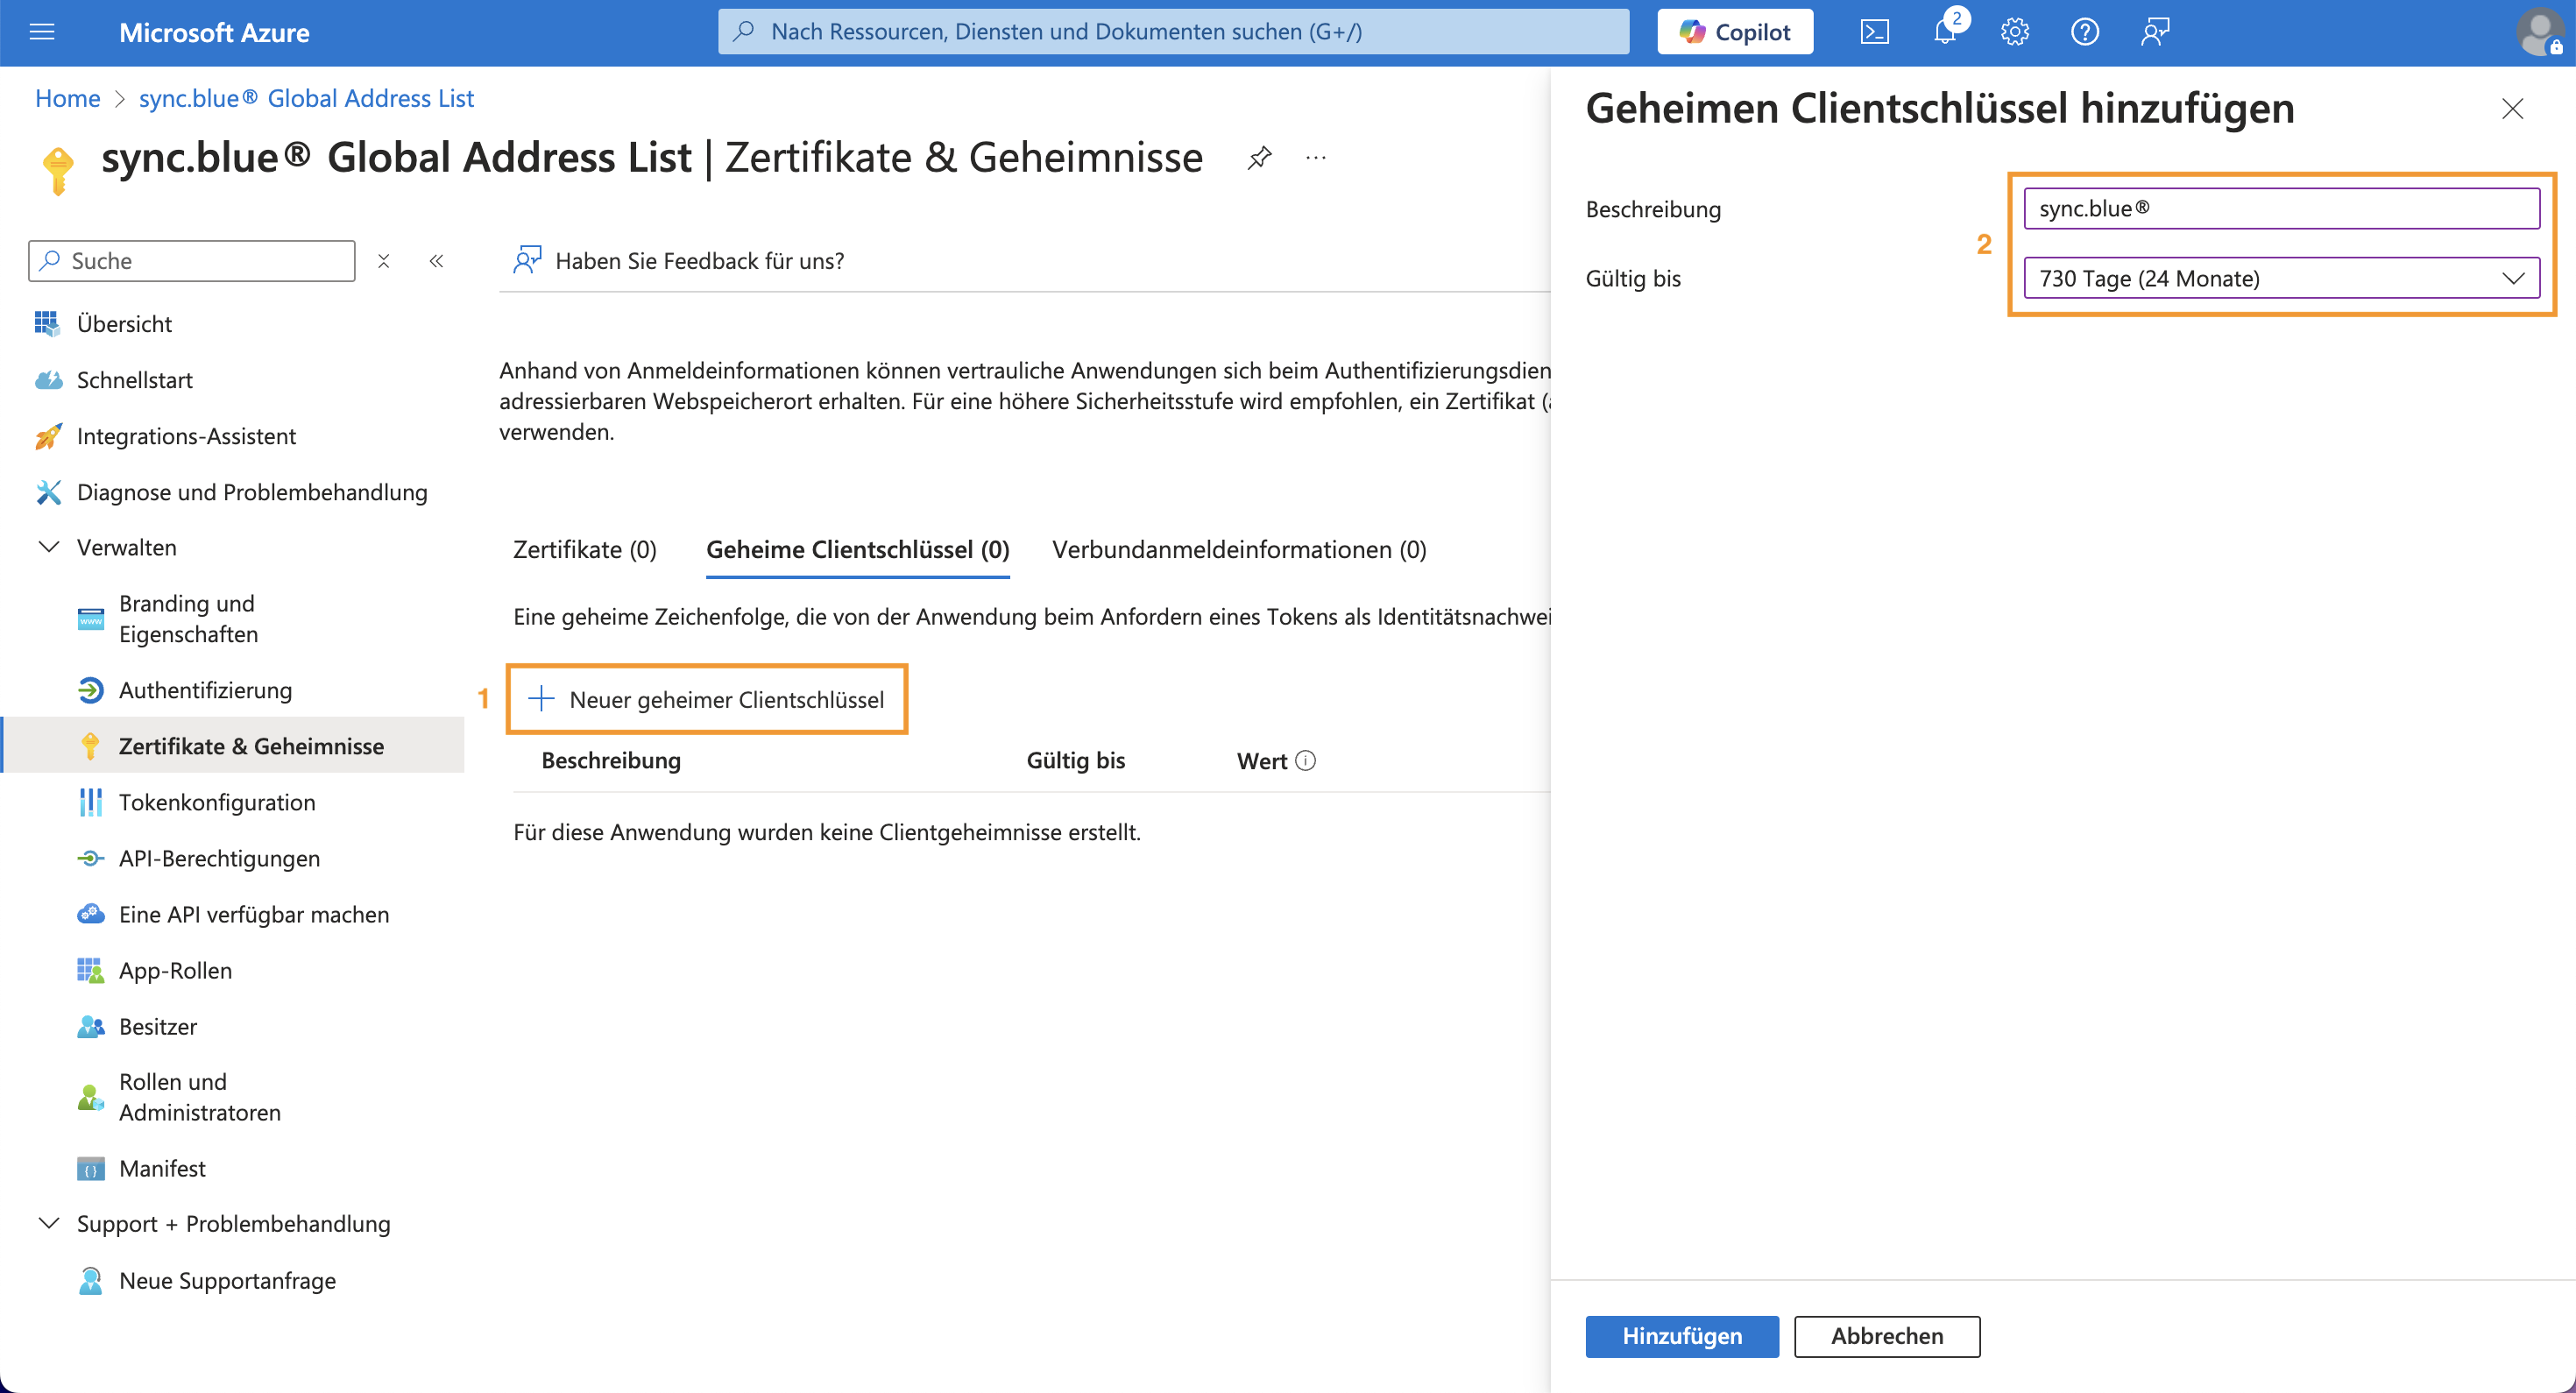Click the Microsoft Azure logo text
The height and width of the screenshot is (1393, 2576).
[x=214, y=32]
